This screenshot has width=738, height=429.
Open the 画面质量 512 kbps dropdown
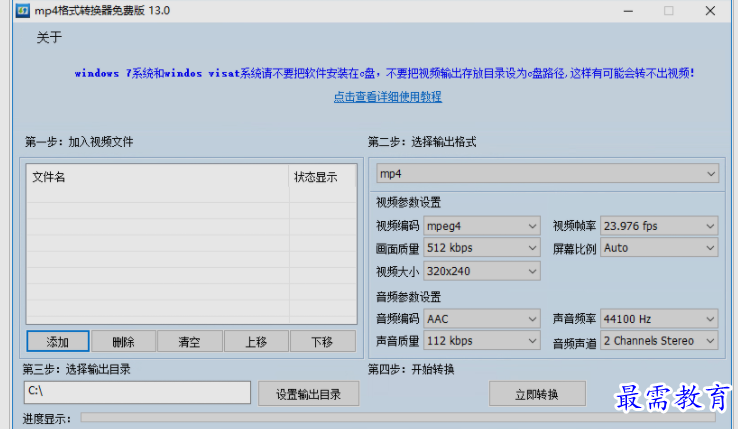(482, 248)
